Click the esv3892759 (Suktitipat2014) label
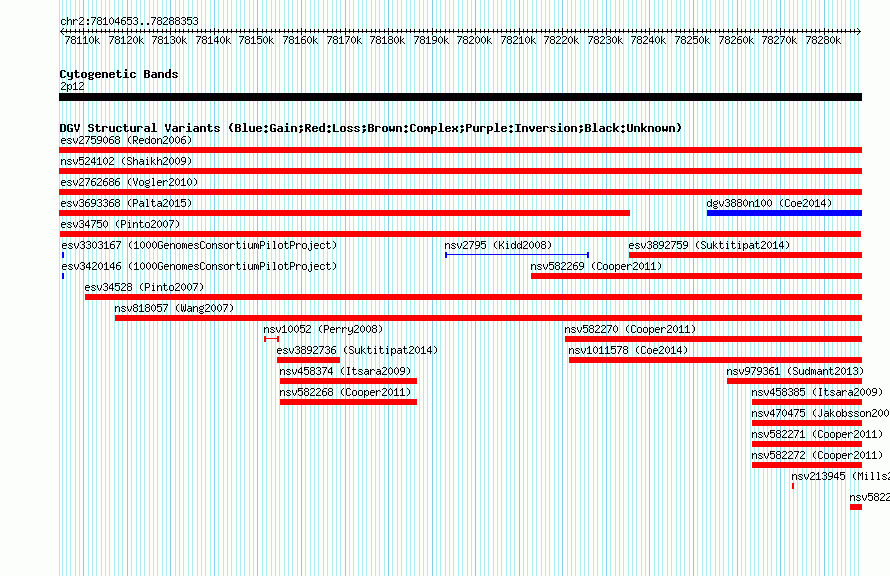Image resolution: width=890 pixels, height=576 pixels. (x=709, y=245)
